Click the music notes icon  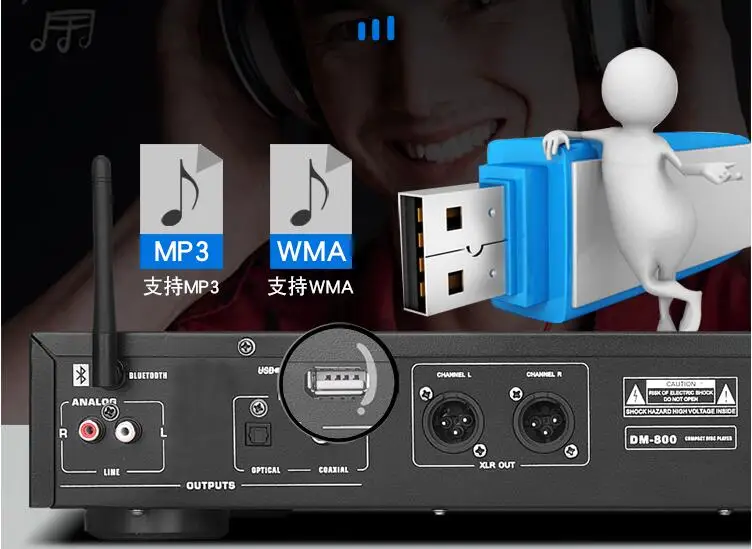[x=62, y=31]
